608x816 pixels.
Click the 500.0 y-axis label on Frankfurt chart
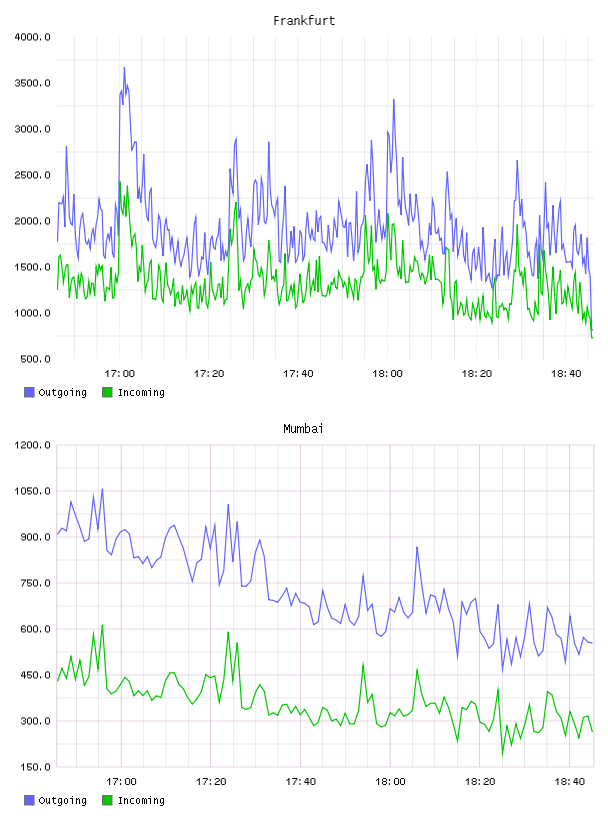35,359
